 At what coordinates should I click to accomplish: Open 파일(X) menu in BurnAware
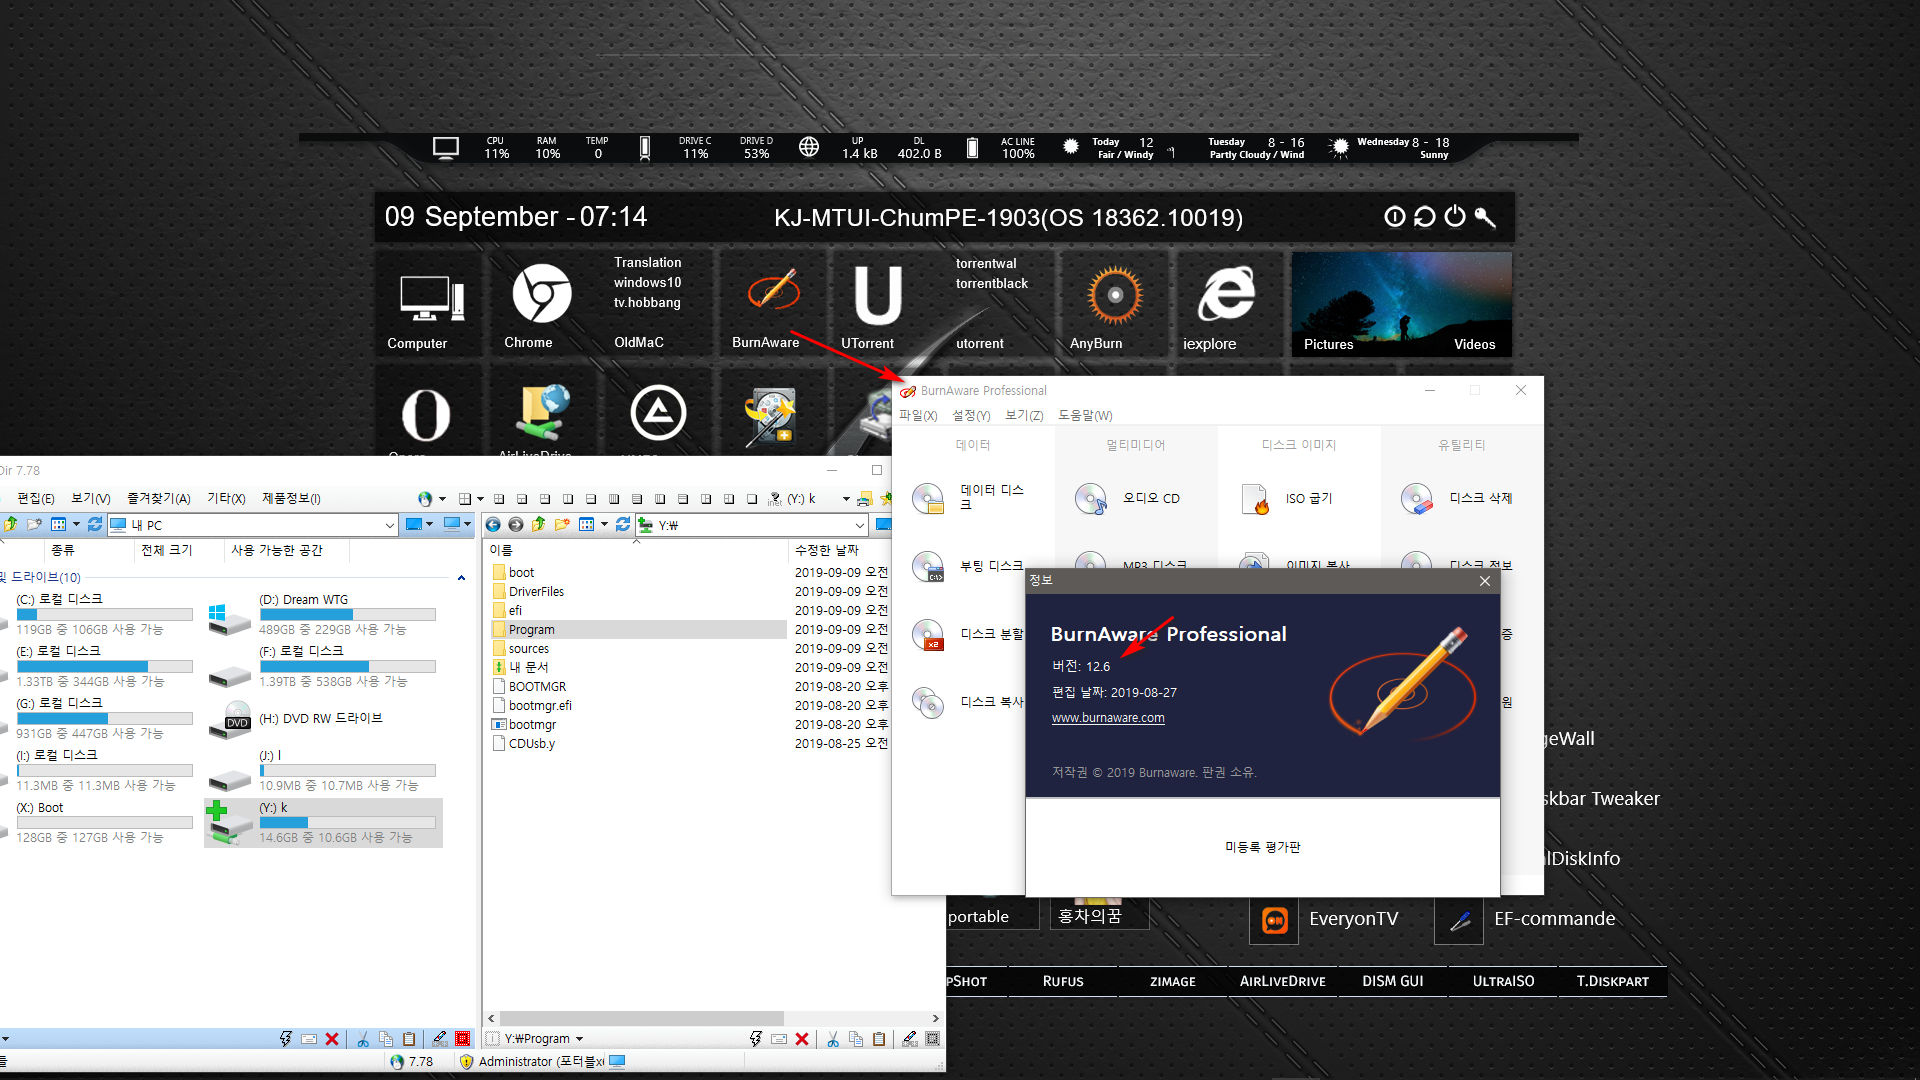(918, 415)
